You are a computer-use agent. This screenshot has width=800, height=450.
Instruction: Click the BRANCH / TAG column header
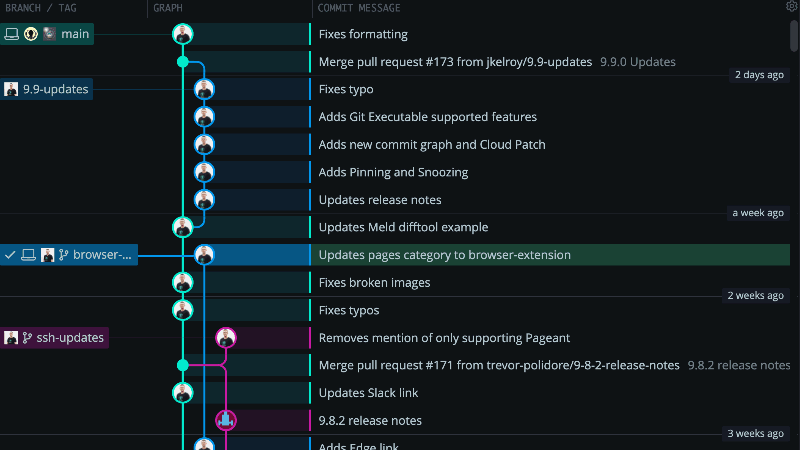click(x=41, y=8)
